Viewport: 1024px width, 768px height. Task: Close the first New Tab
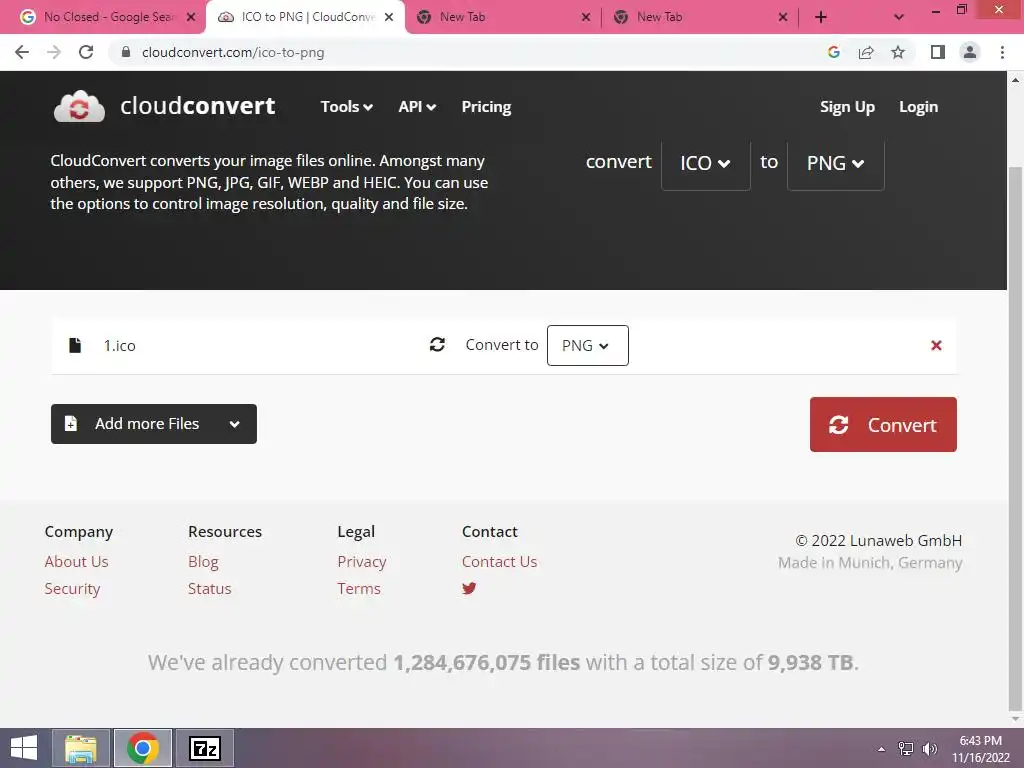(x=586, y=17)
